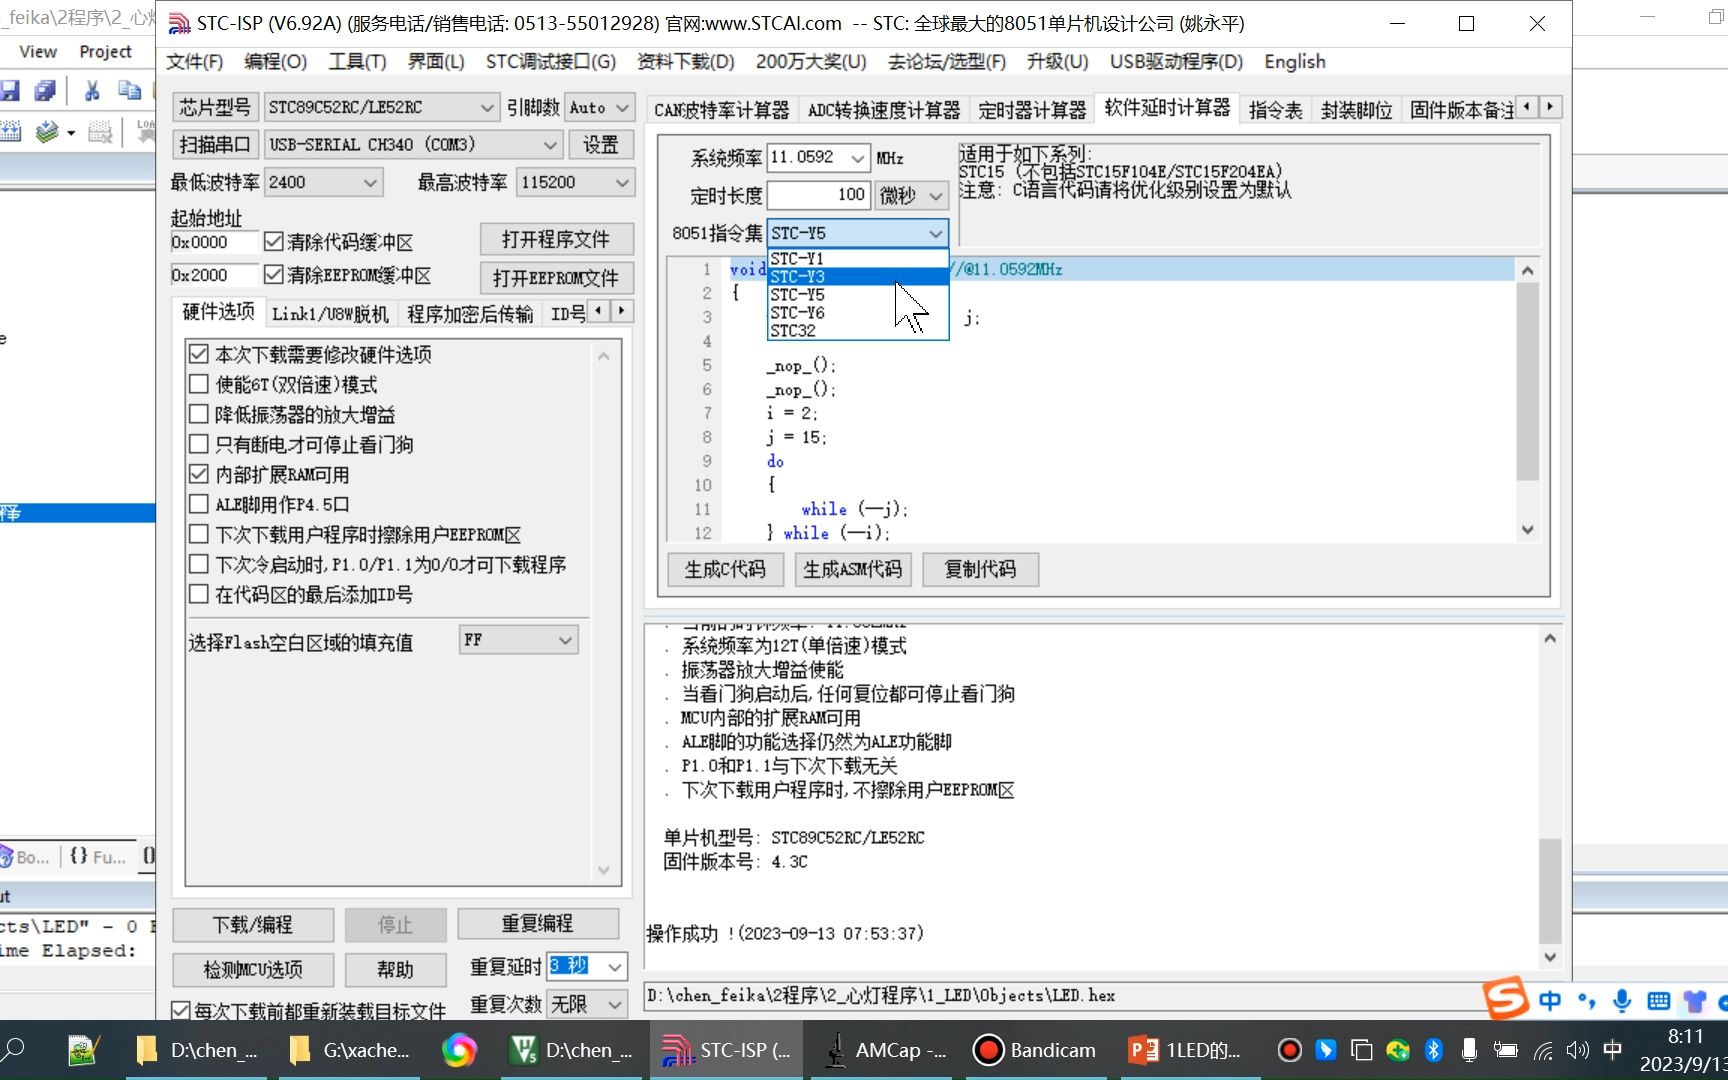Click the battery power tray icon
This screenshot has height=1080, width=1728.
(1506, 1050)
